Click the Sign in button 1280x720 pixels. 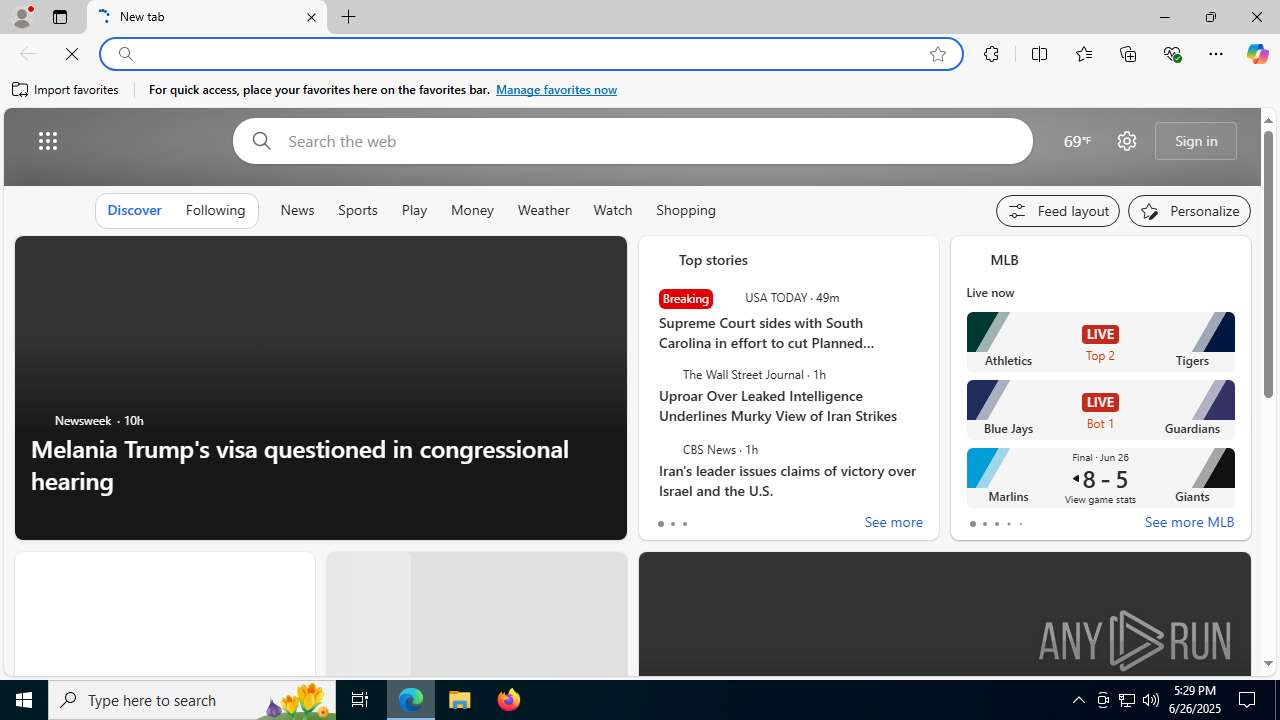point(1196,141)
